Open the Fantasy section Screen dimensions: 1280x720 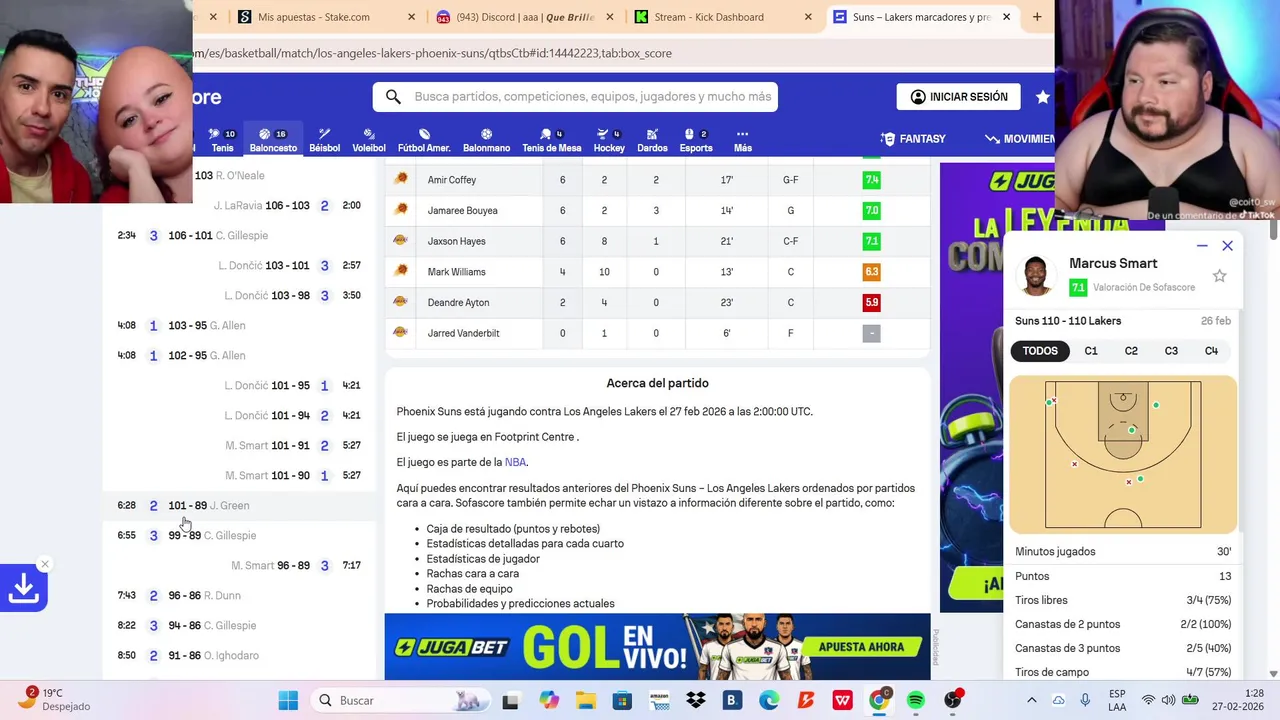click(913, 139)
